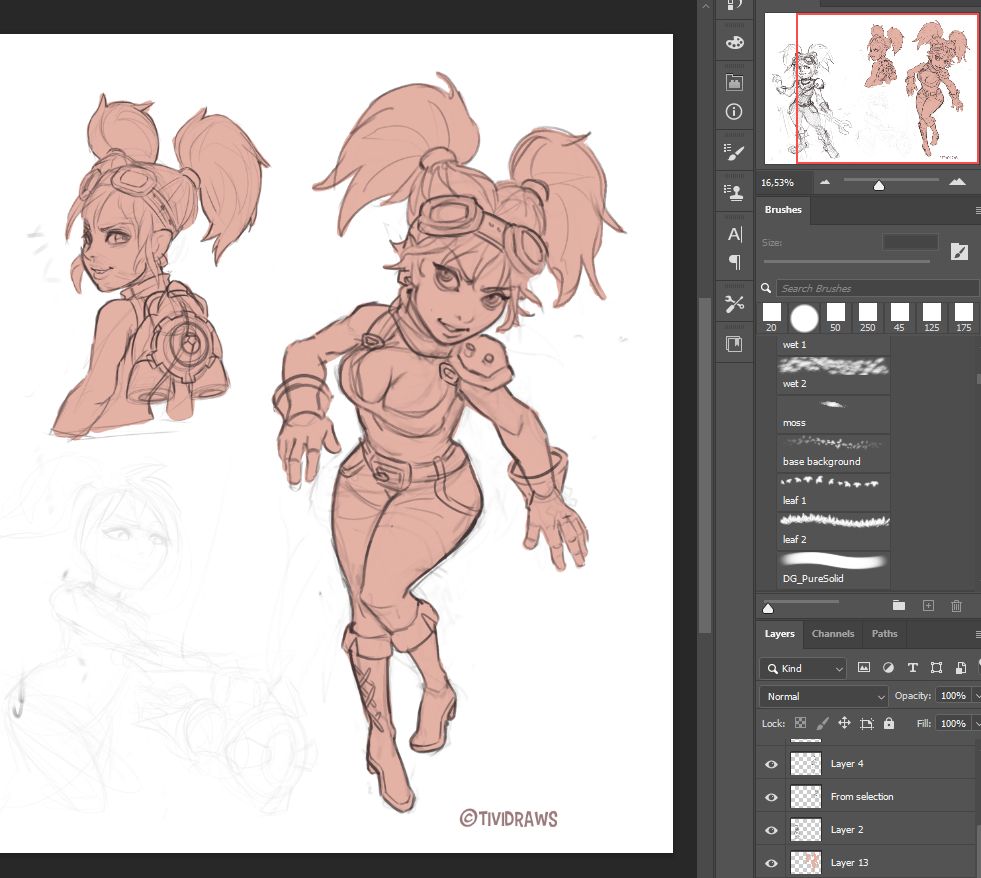Click the magnifier icon beside Search Brushes

pyautogui.click(x=766, y=288)
